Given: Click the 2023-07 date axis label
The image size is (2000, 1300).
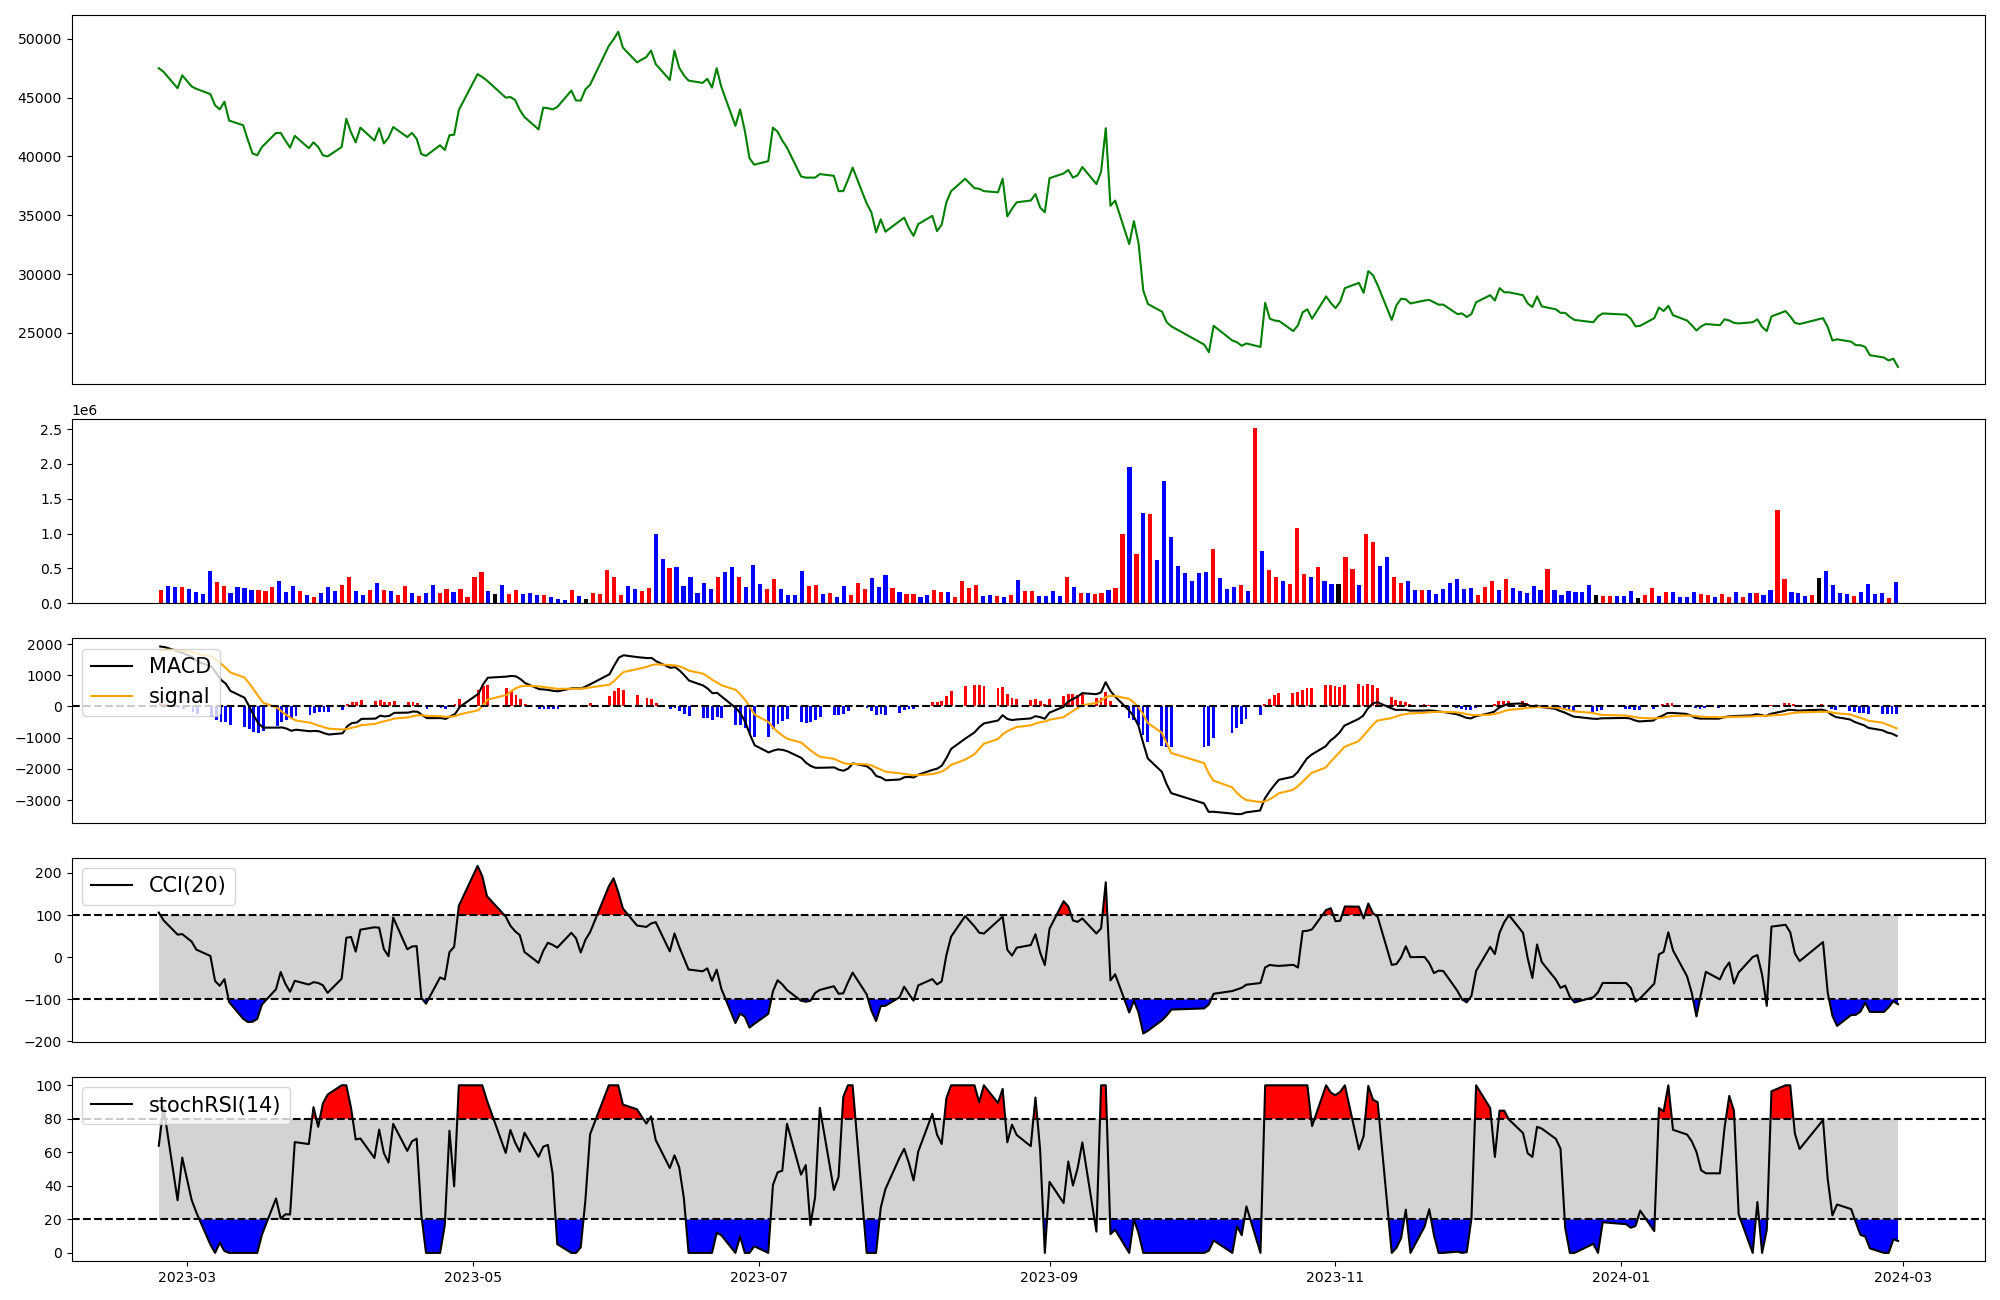Looking at the screenshot, I should pyautogui.click(x=759, y=1277).
